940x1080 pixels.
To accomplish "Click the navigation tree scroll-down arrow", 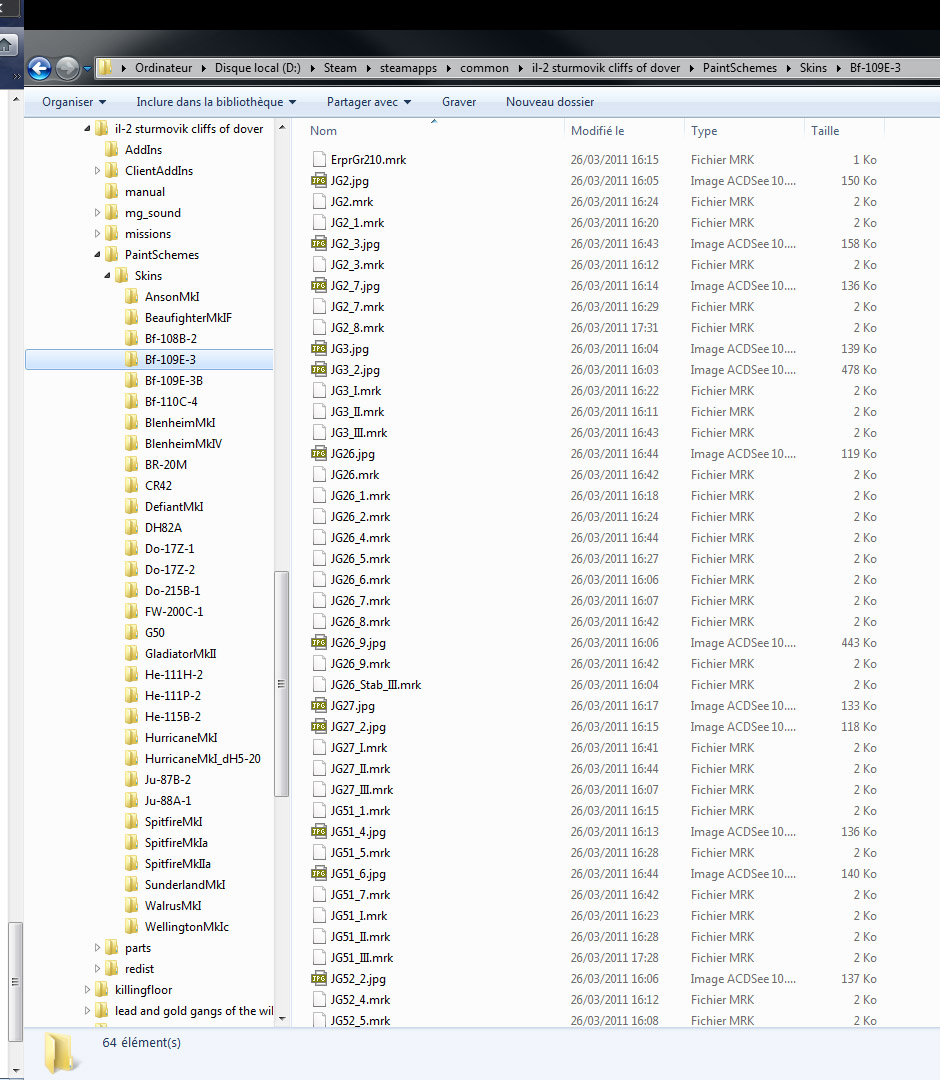I will 281,1018.
